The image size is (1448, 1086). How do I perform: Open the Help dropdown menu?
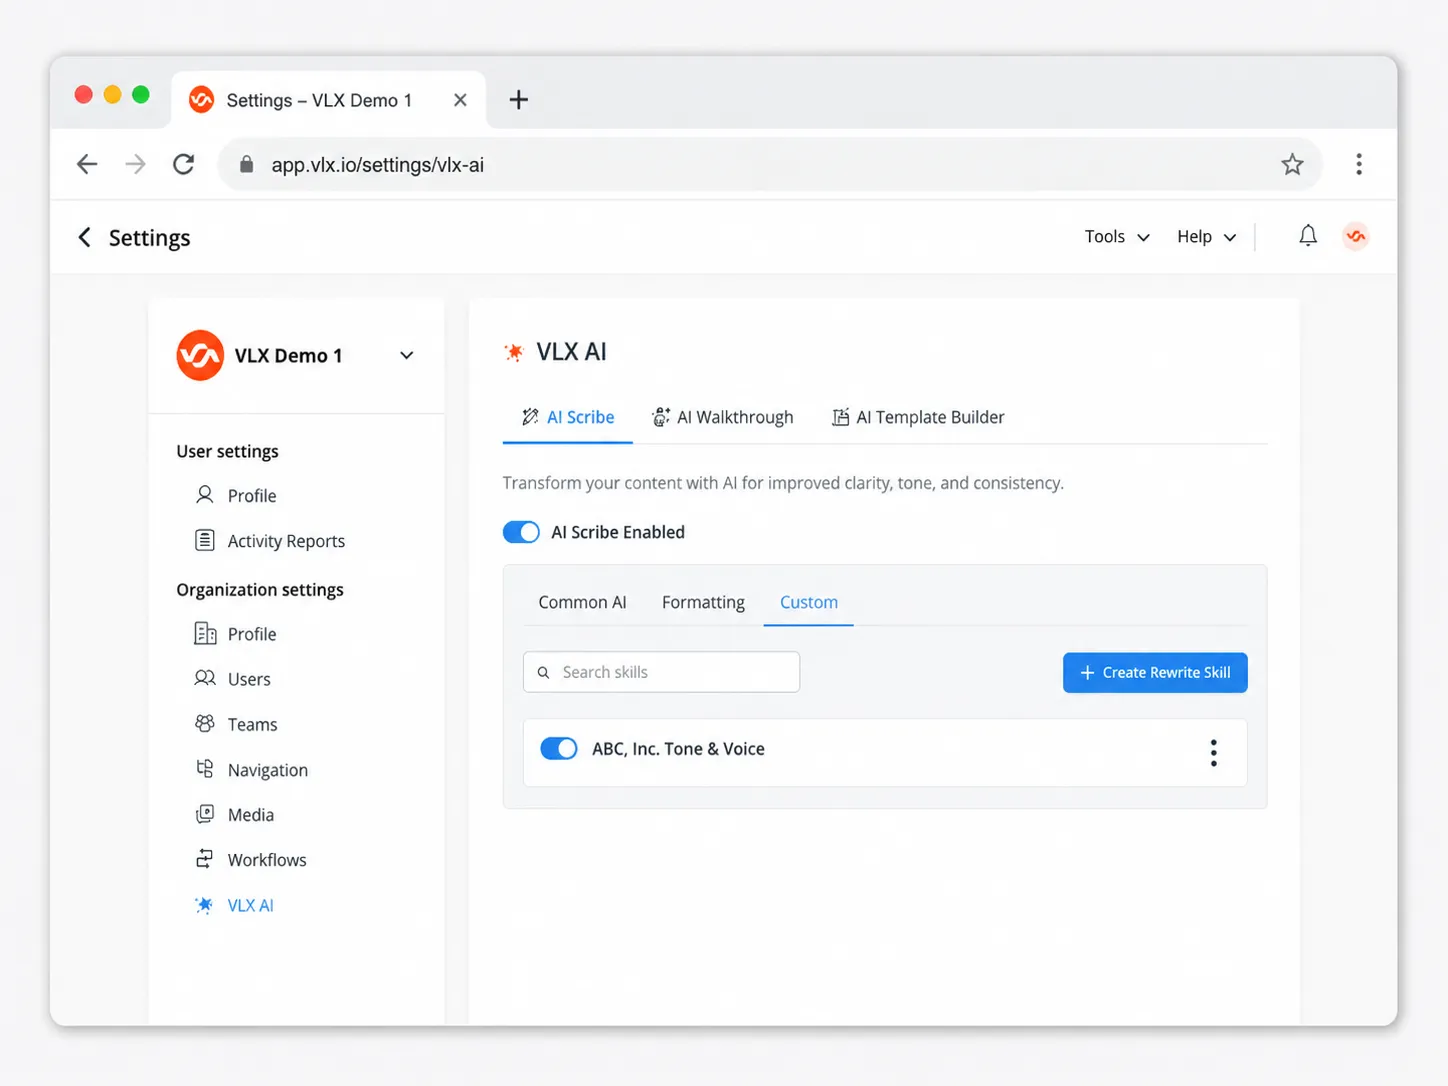coord(1207,237)
